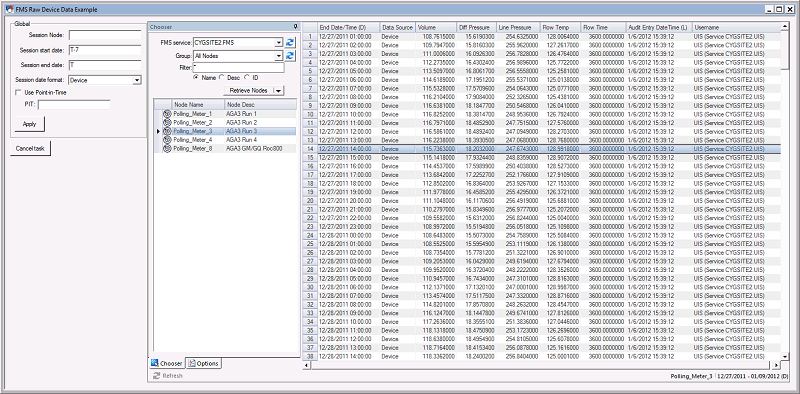Click date range 12/27/2011 - 01/09/2012 status

(752, 376)
